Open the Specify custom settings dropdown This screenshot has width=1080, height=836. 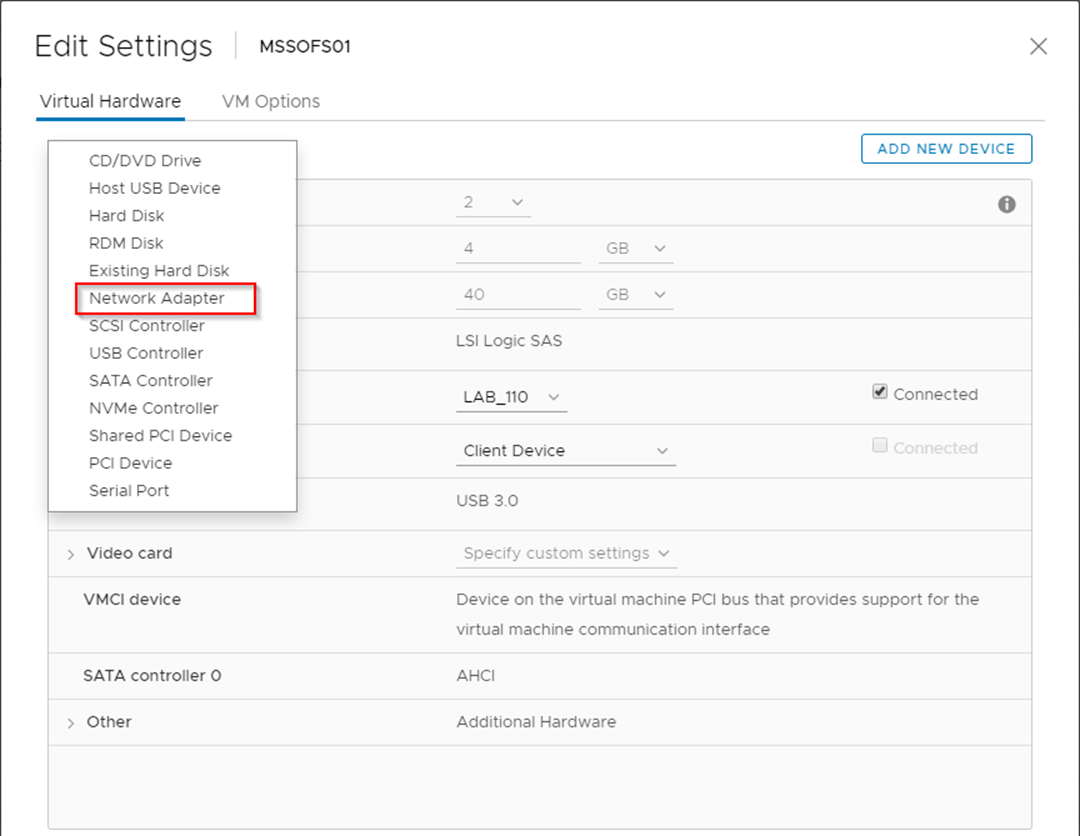(x=566, y=553)
